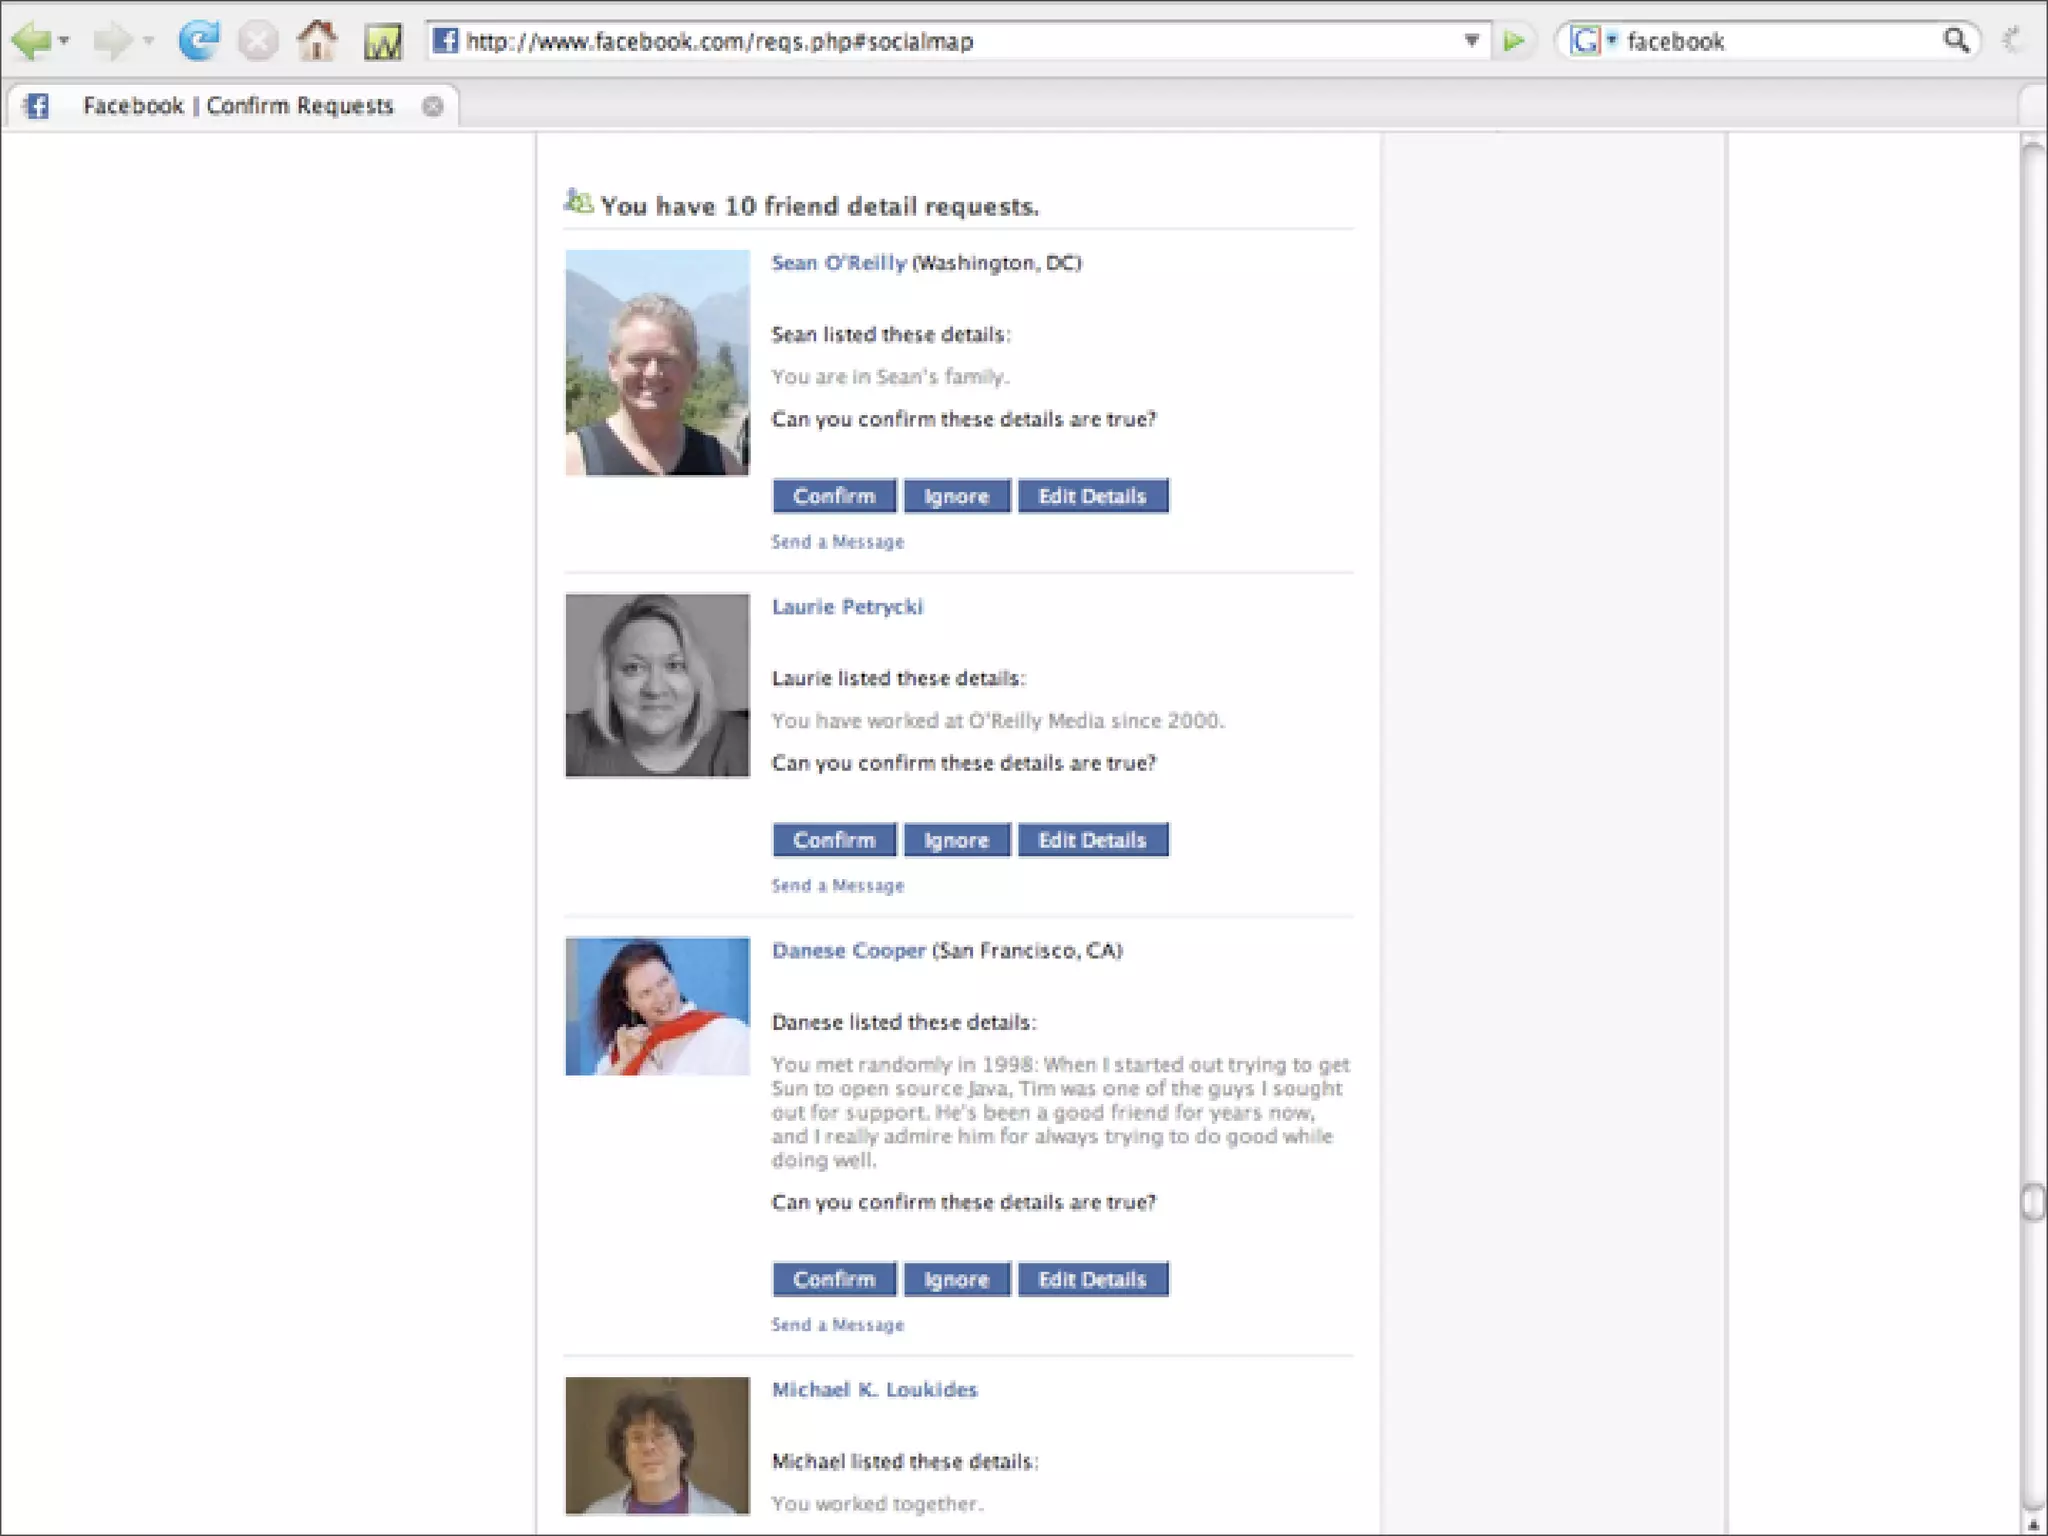Click 'You have 10 friend detail requests.' heading
Viewport: 2048px width, 1536px height.
click(x=820, y=206)
